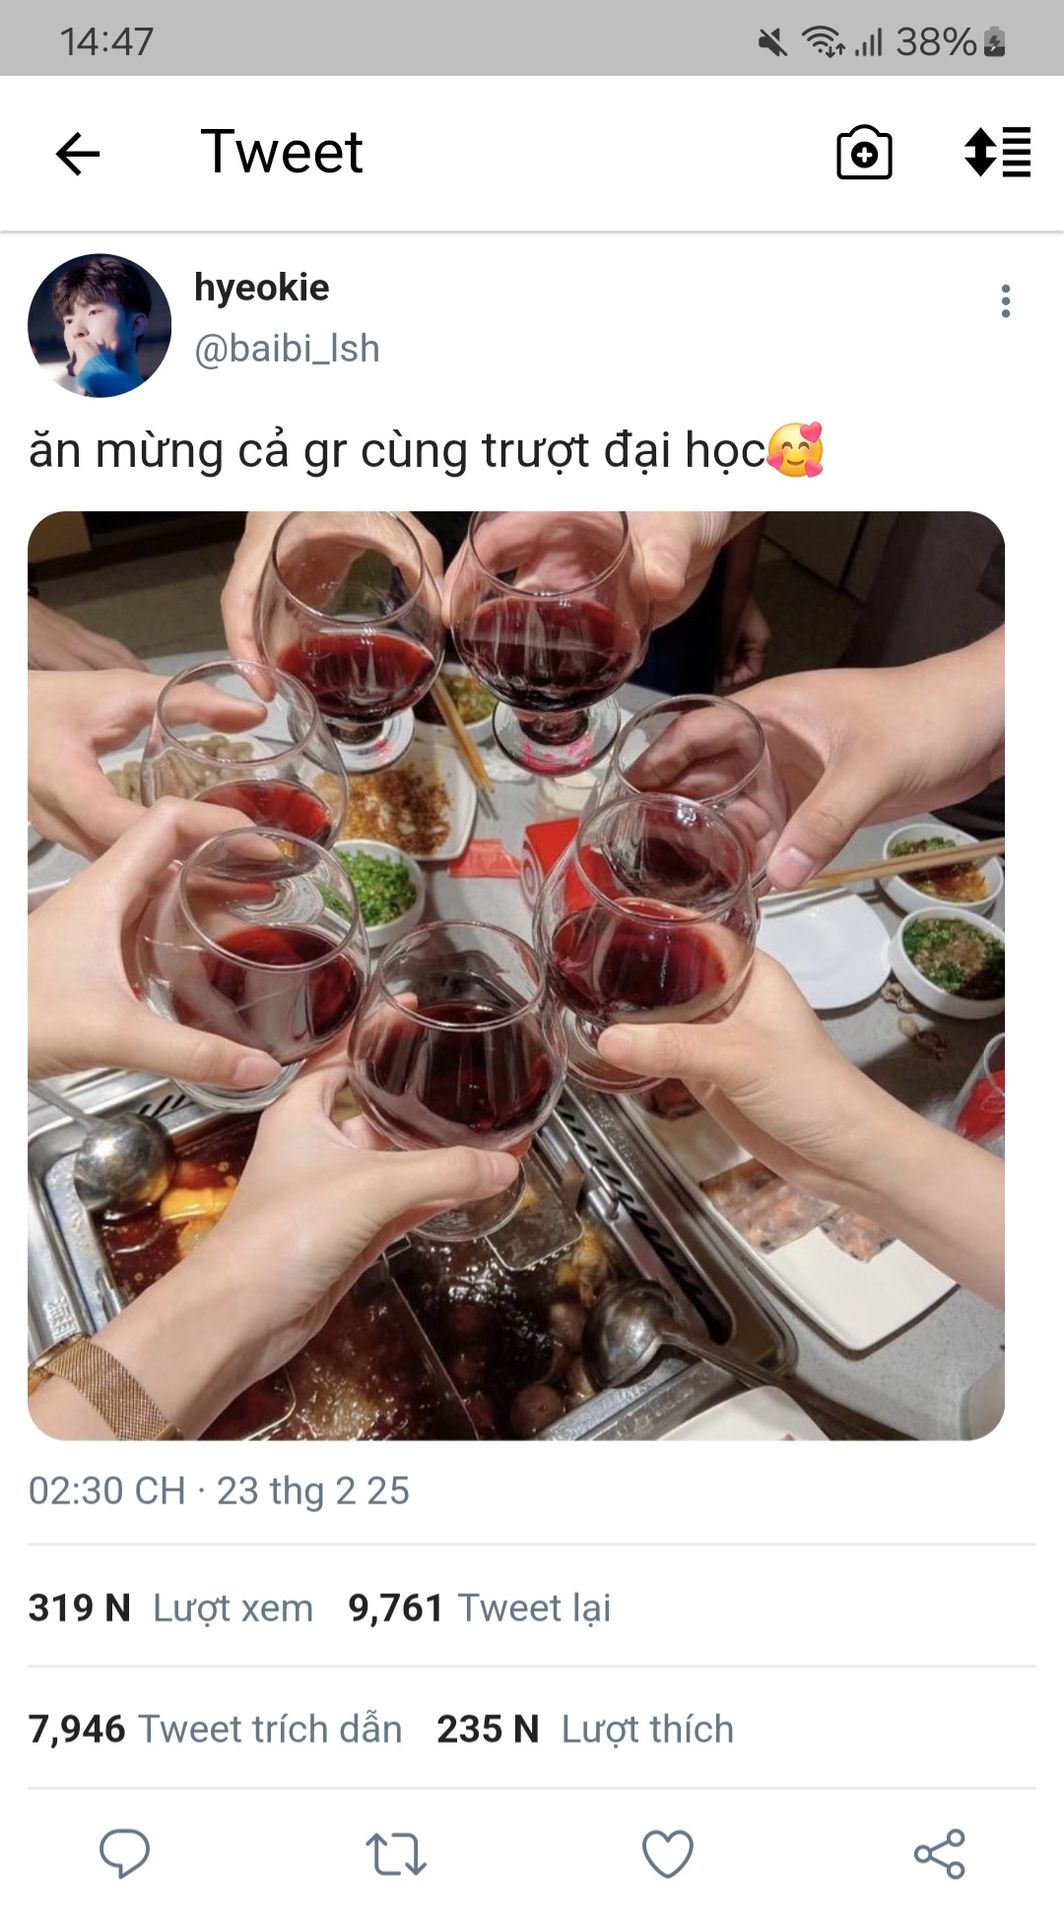Tap the Tweet header title
This screenshot has width=1064, height=1920.
coord(281,152)
